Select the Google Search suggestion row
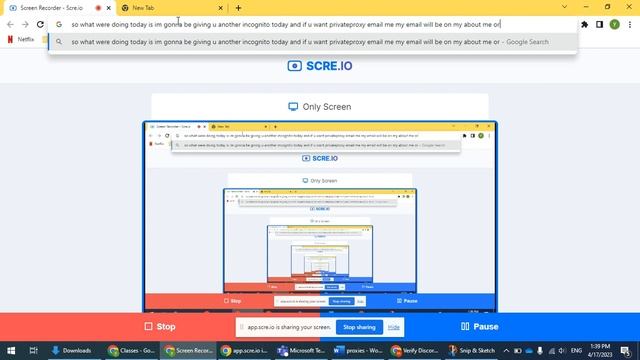 [x=312, y=42]
